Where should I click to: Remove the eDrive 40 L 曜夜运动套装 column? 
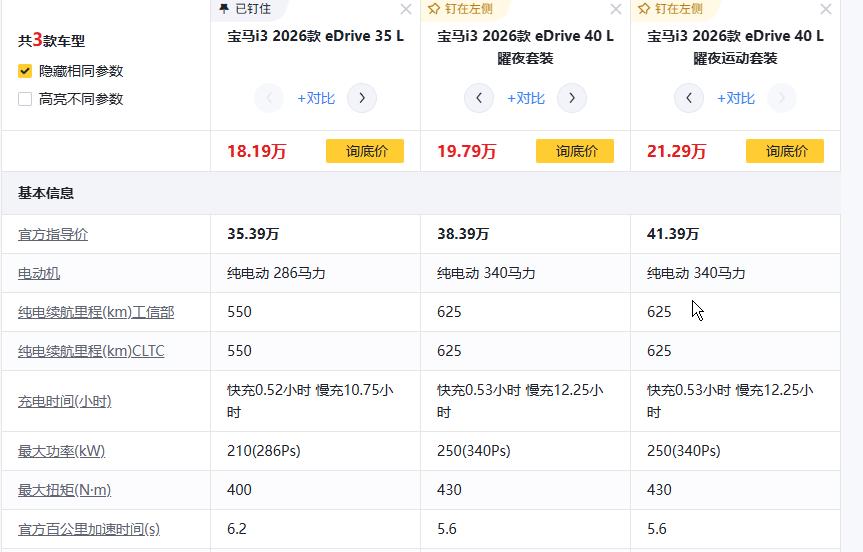[x=825, y=10]
